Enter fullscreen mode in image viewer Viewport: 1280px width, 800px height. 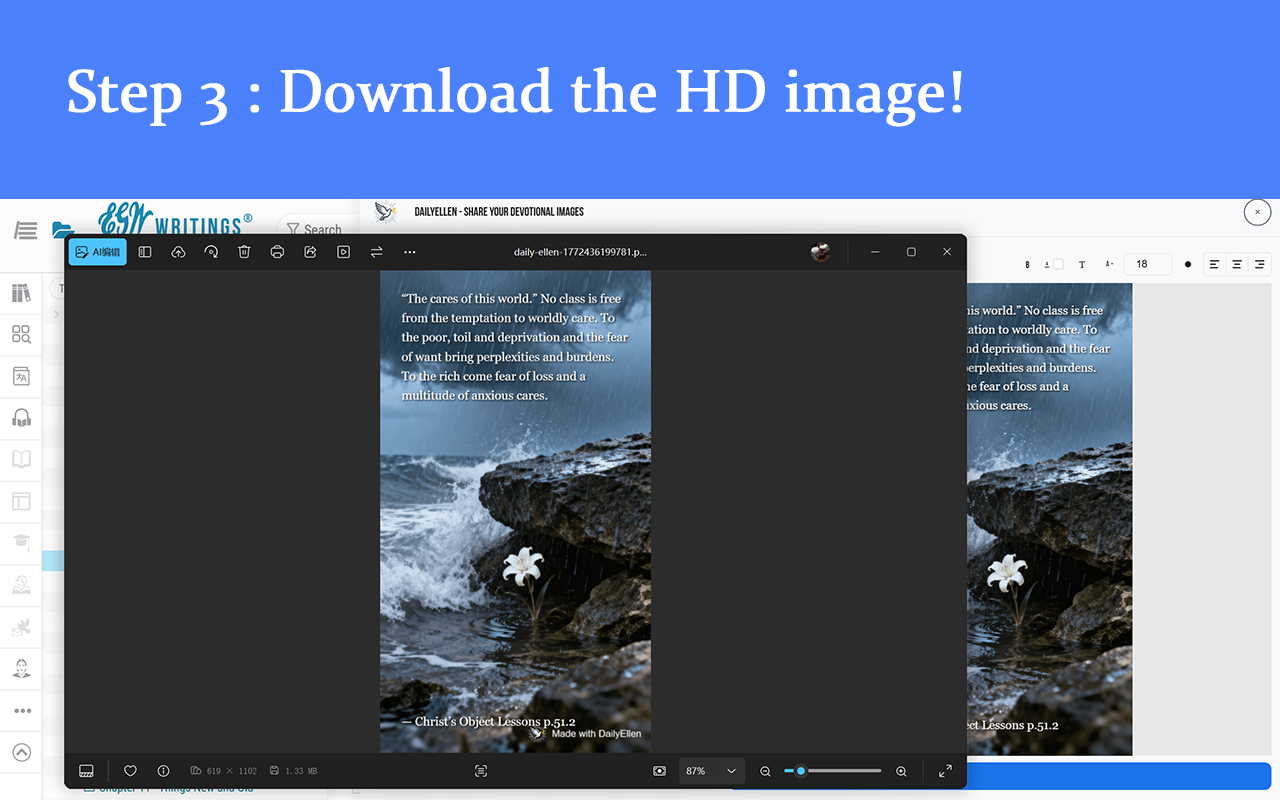pyautogui.click(x=945, y=771)
